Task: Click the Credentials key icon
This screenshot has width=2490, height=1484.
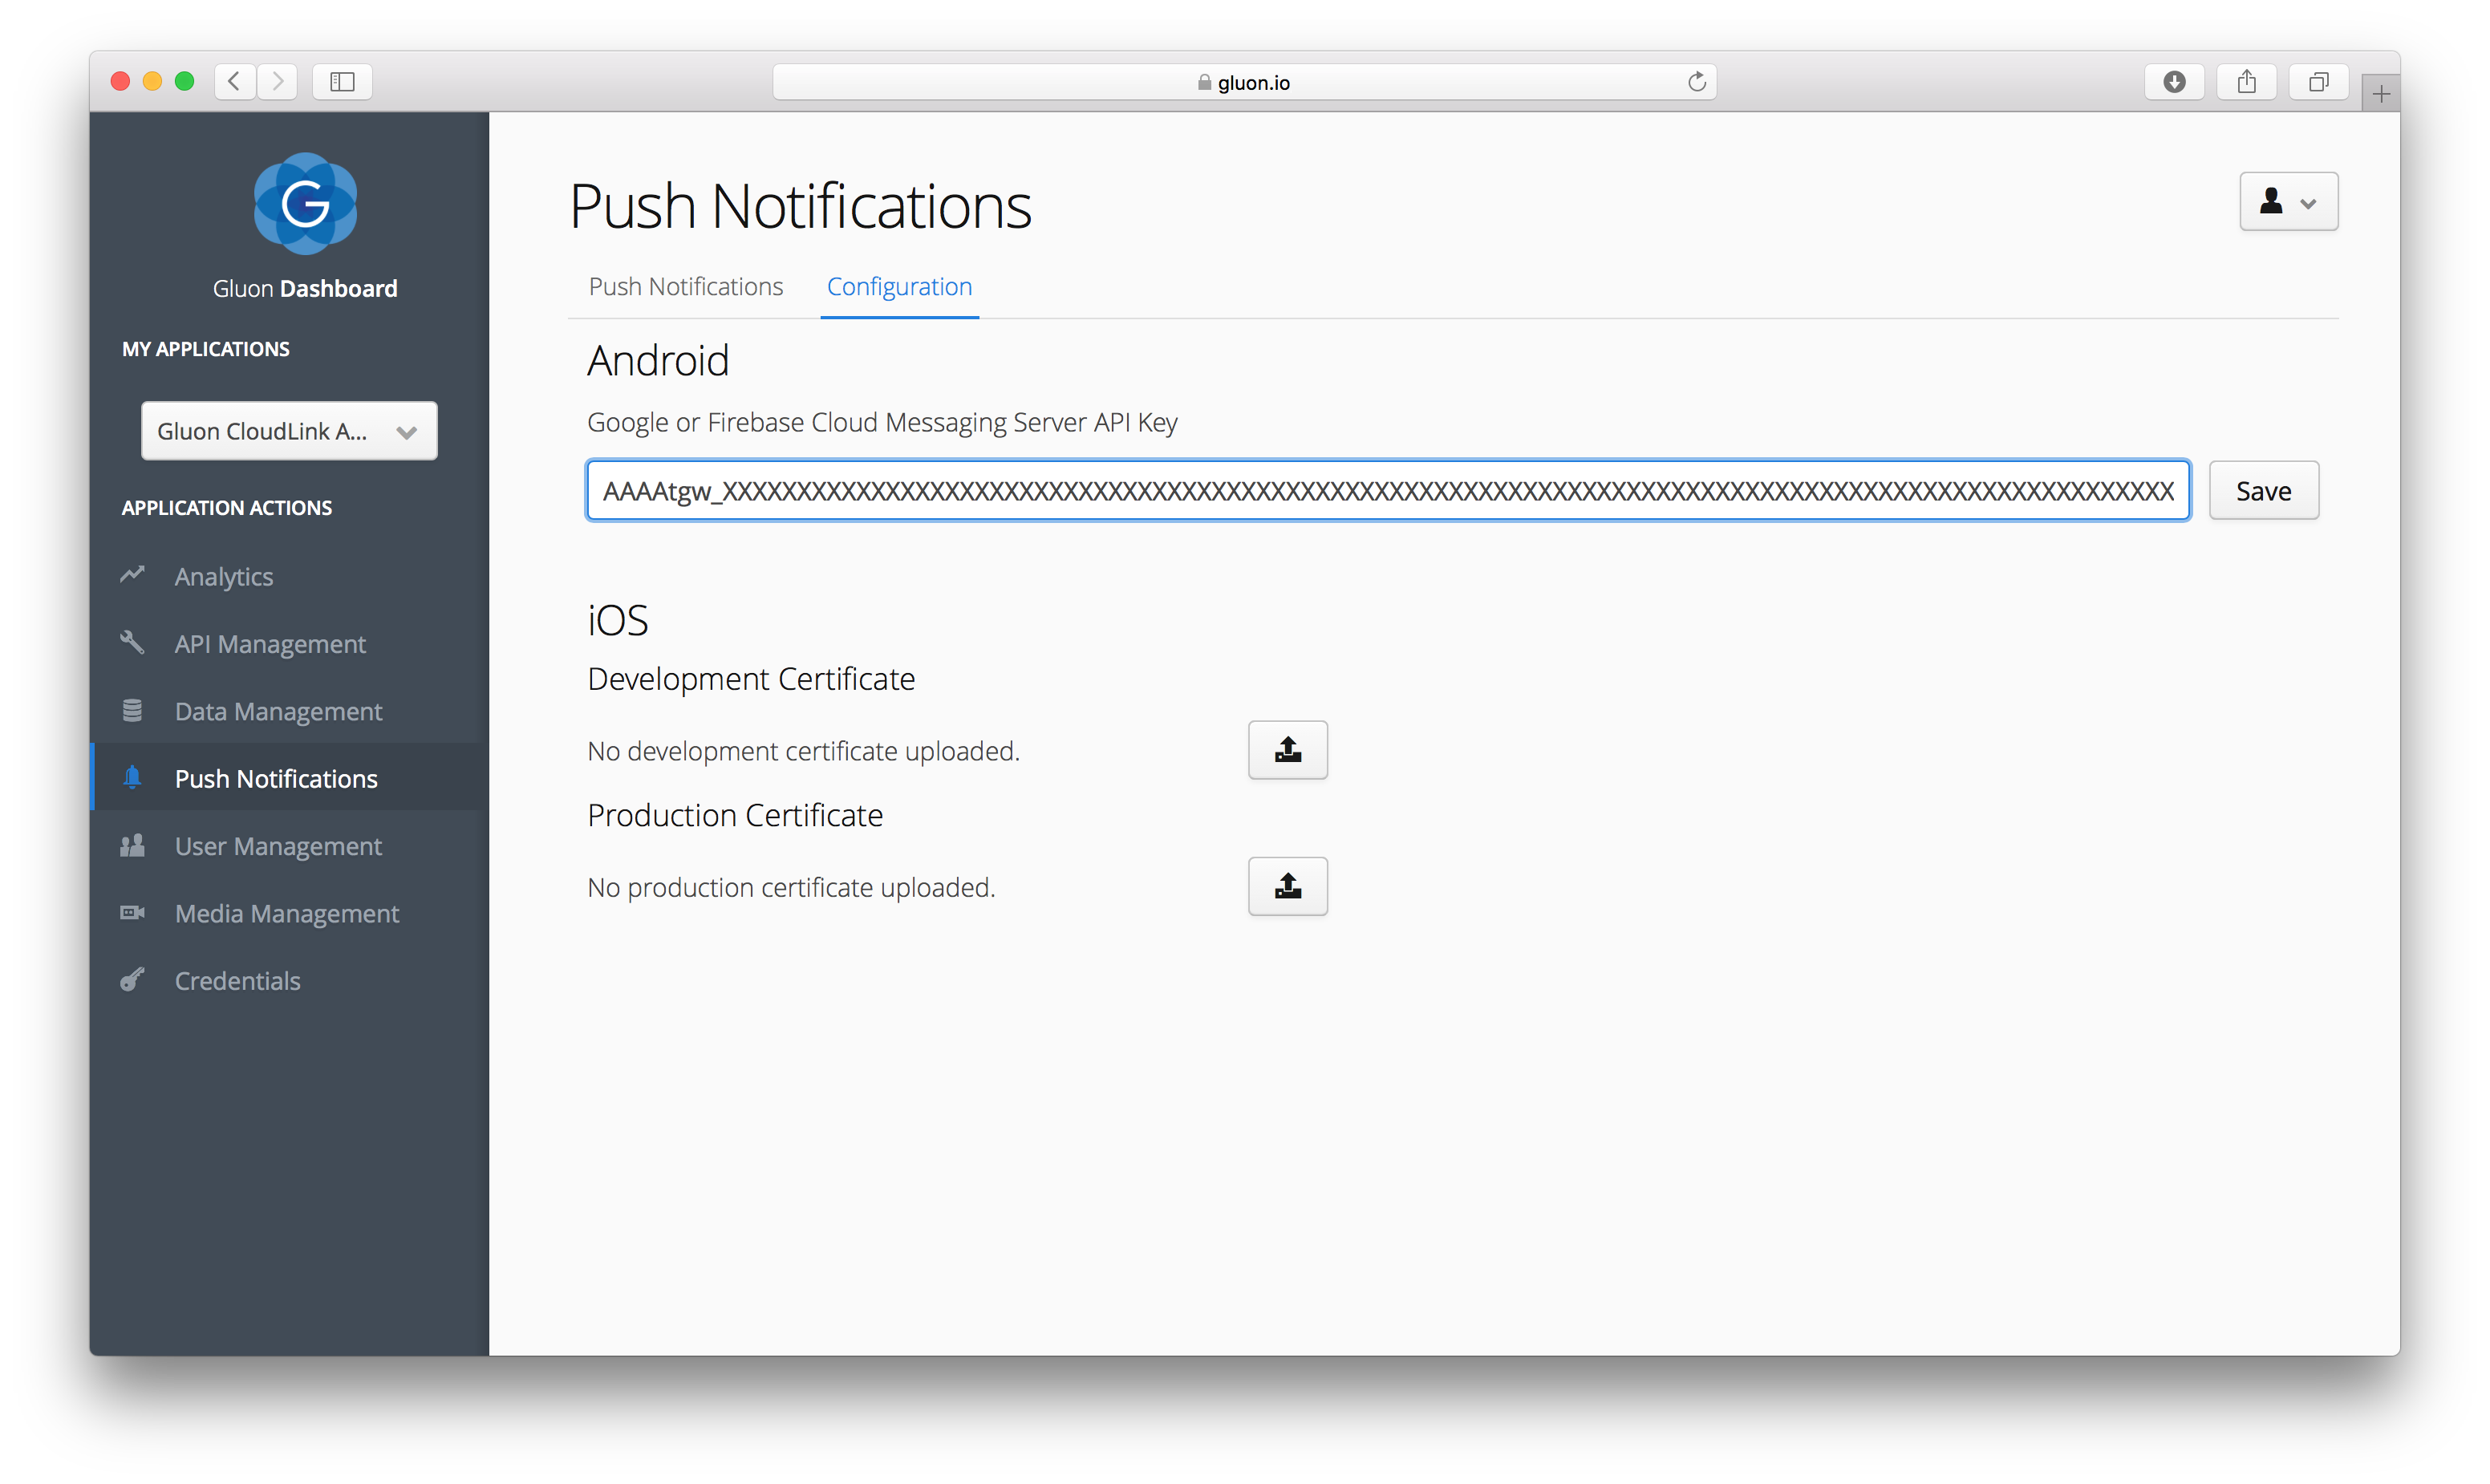Action: point(136,979)
